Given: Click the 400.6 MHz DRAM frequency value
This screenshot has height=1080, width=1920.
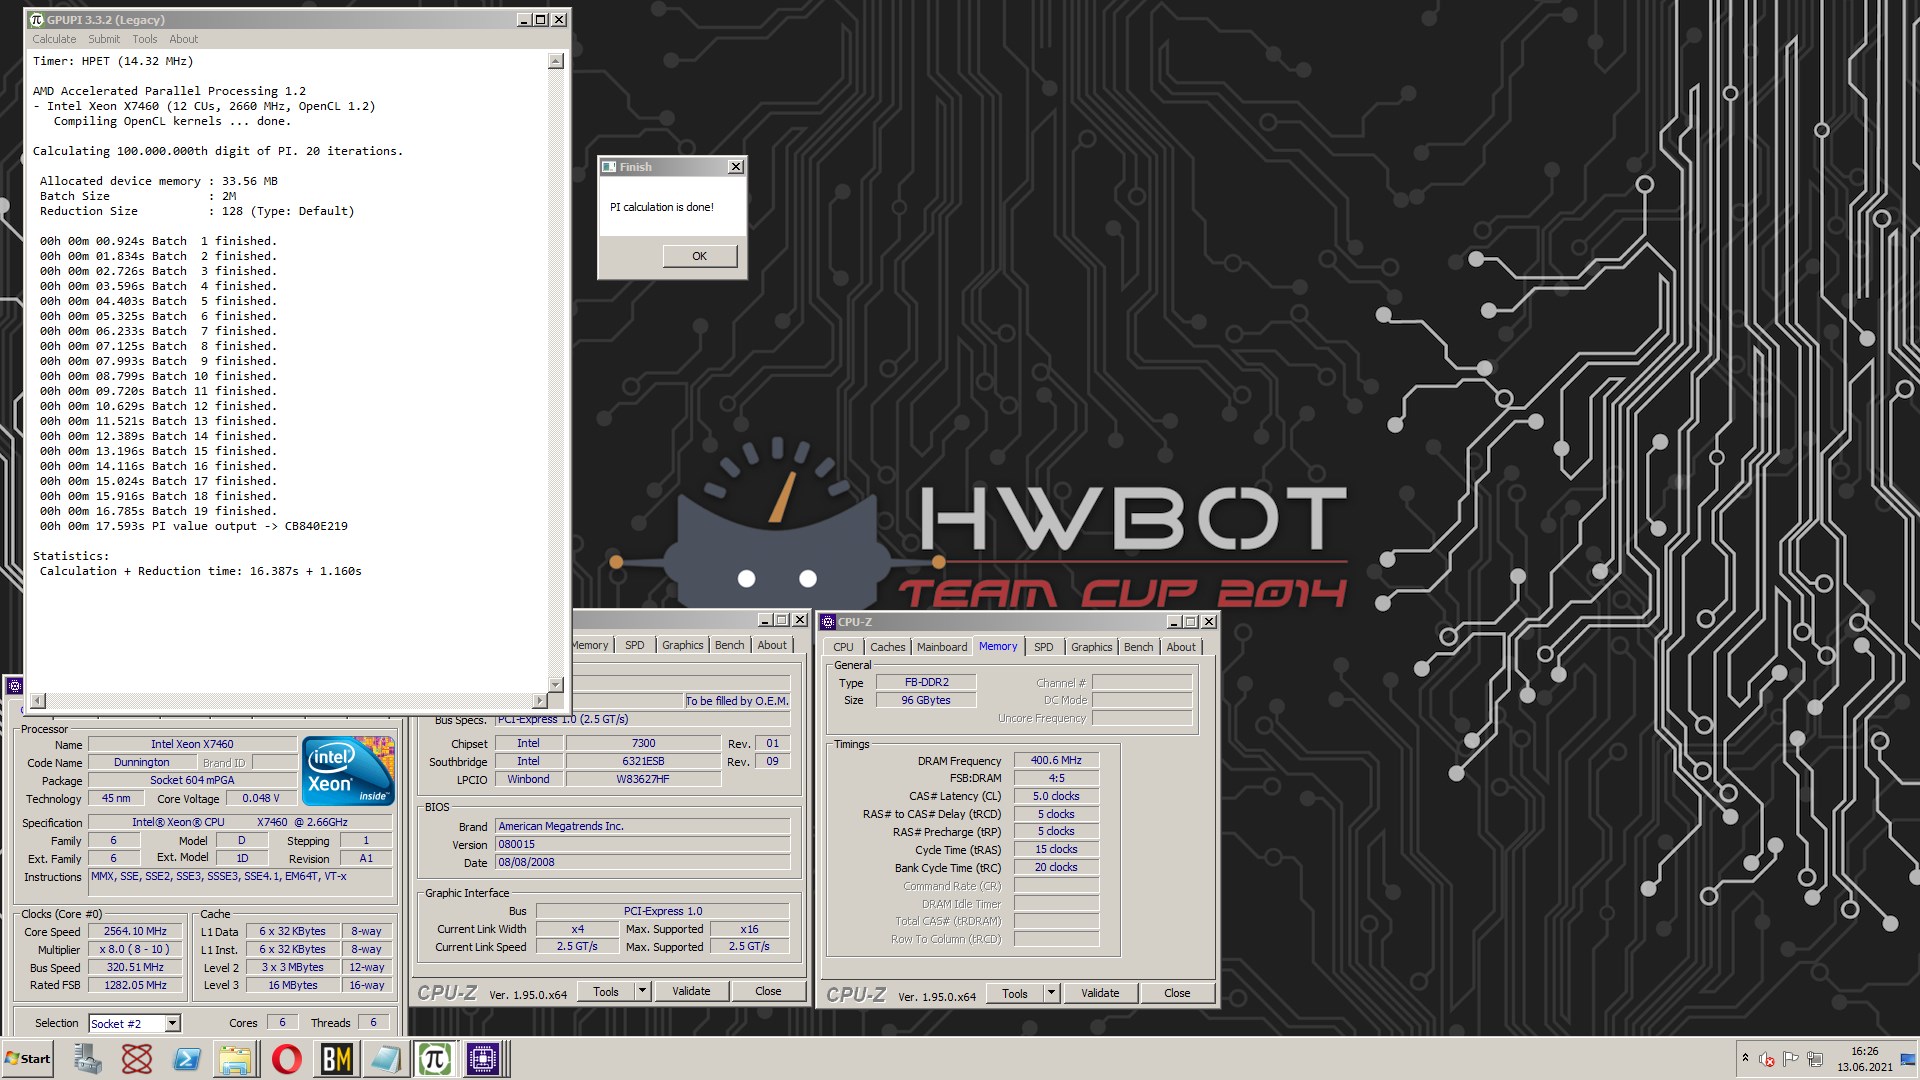Looking at the screenshot, I should [x=1056, y=760].
